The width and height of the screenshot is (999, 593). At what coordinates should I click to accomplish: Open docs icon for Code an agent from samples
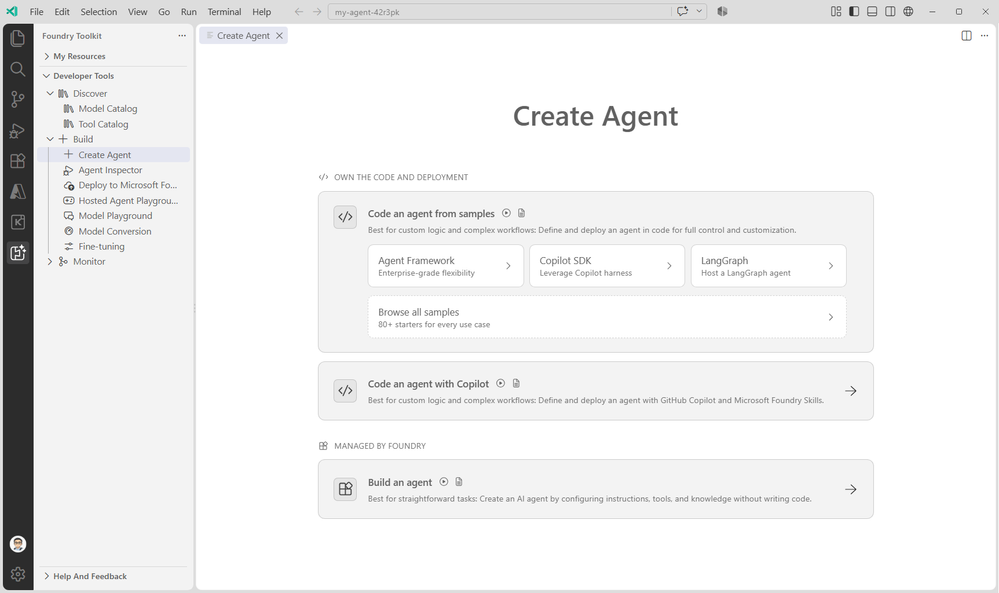[x=521, y=213]
